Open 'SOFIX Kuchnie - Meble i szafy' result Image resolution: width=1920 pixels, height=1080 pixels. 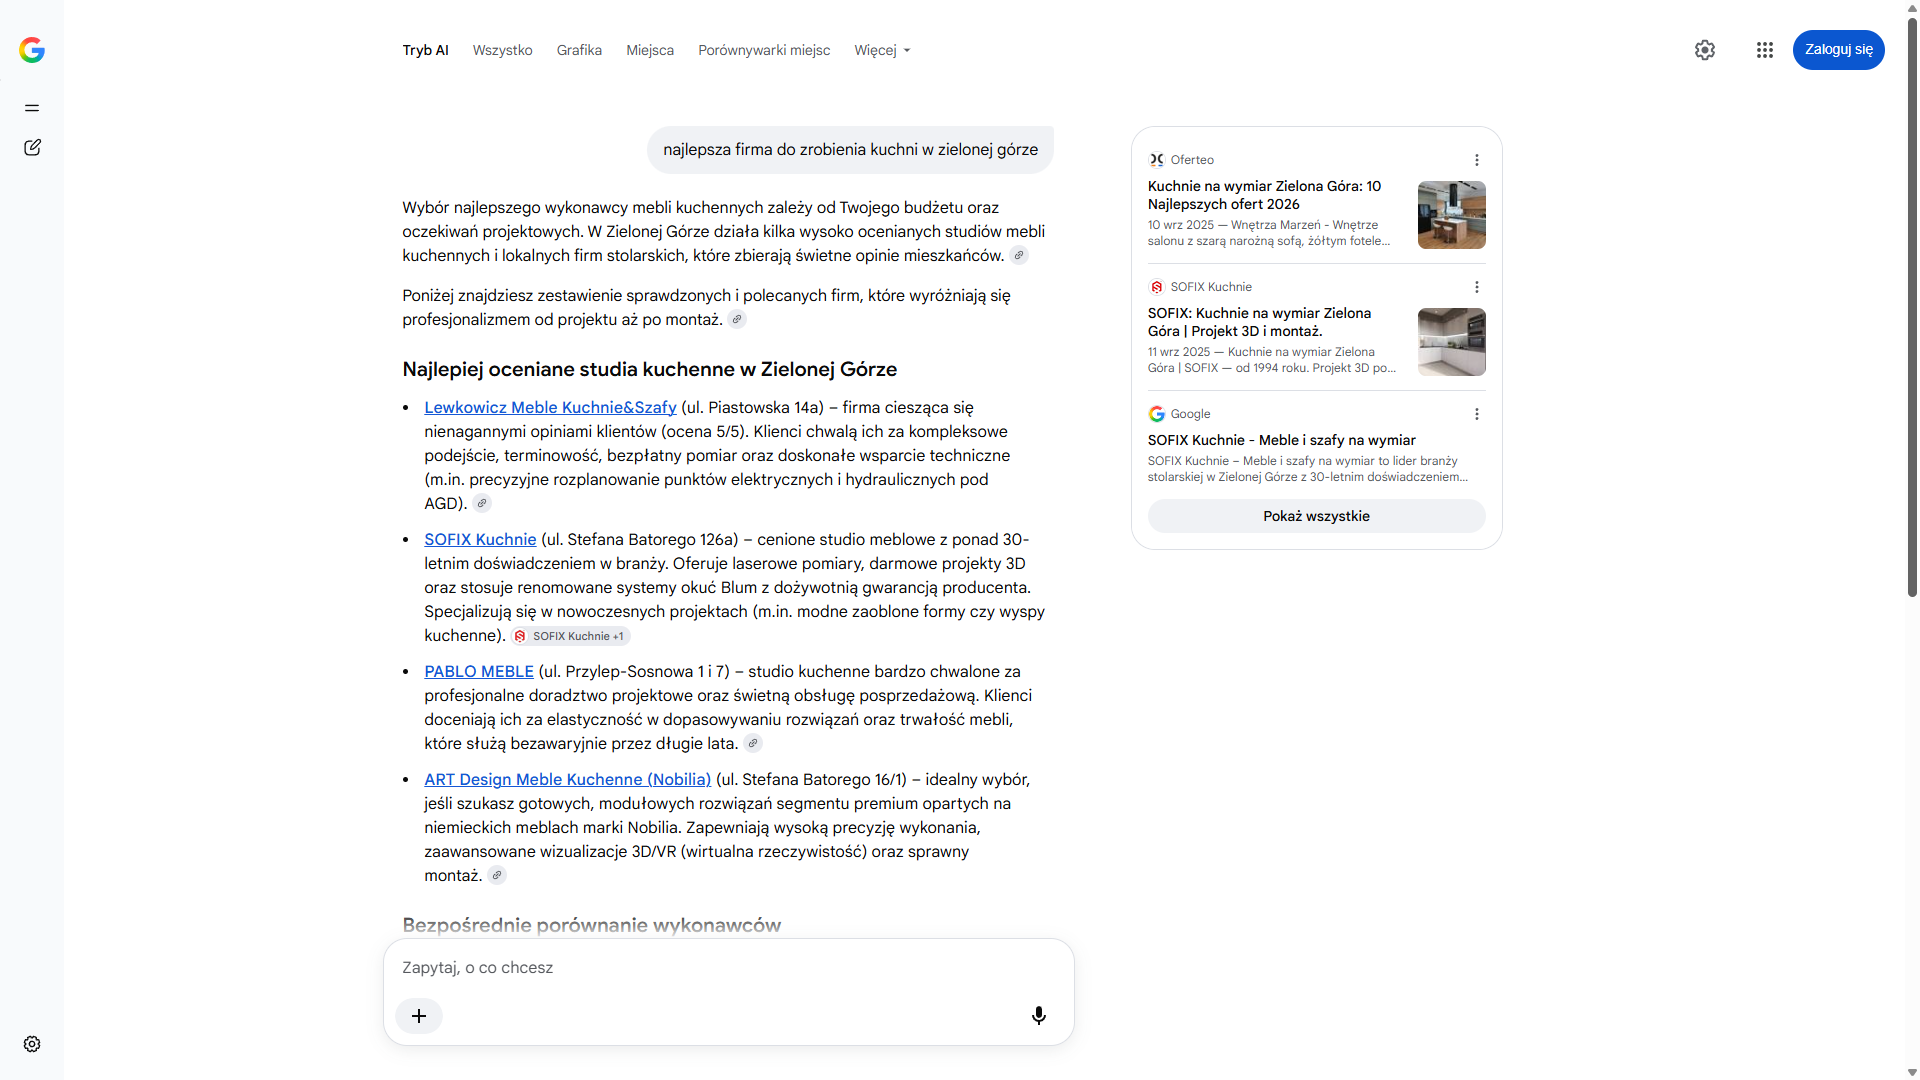point(1281,440)
